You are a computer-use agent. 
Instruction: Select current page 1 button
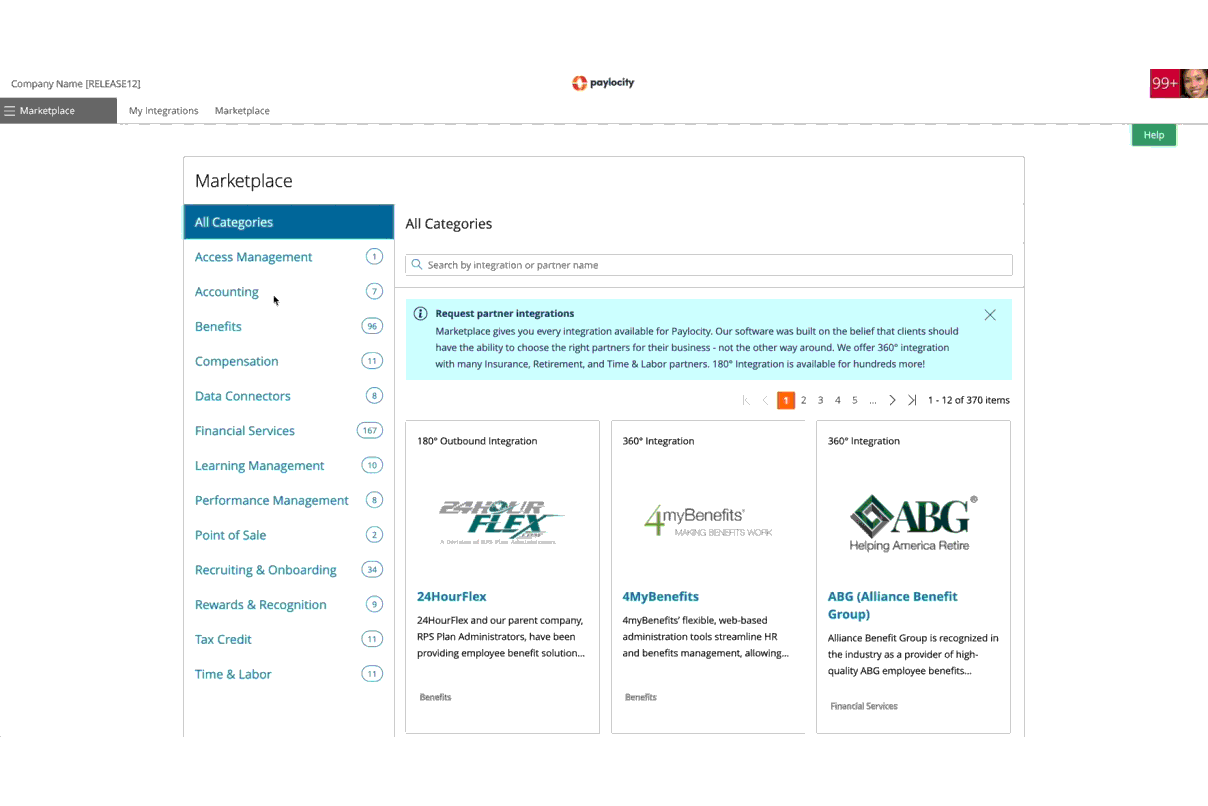click(x=786, y=400)
